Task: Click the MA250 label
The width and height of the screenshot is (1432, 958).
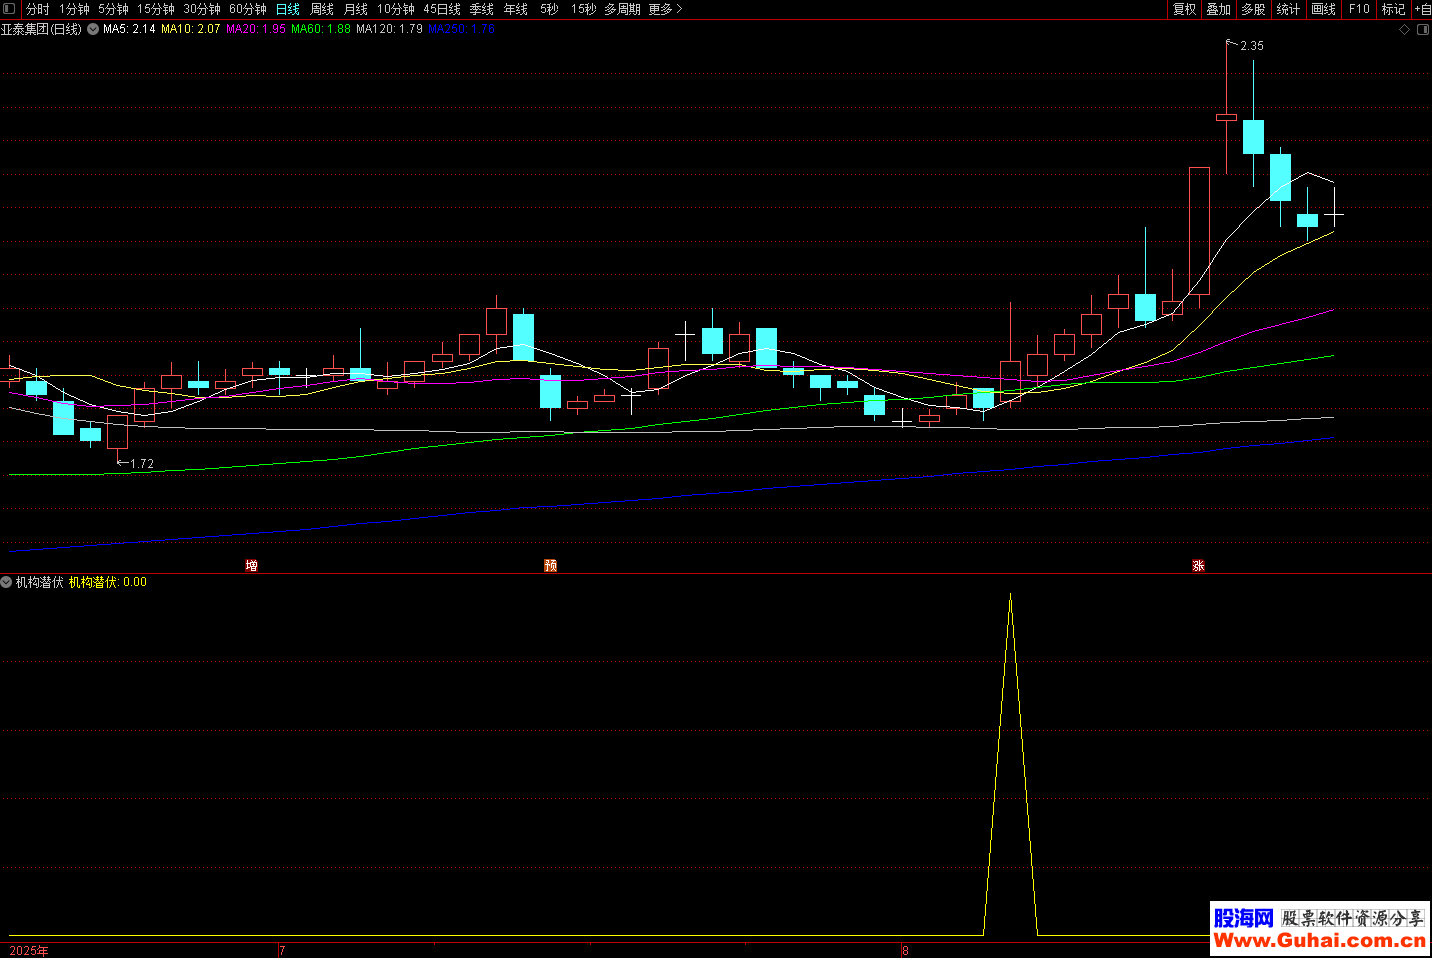Action: pos(462,29)
